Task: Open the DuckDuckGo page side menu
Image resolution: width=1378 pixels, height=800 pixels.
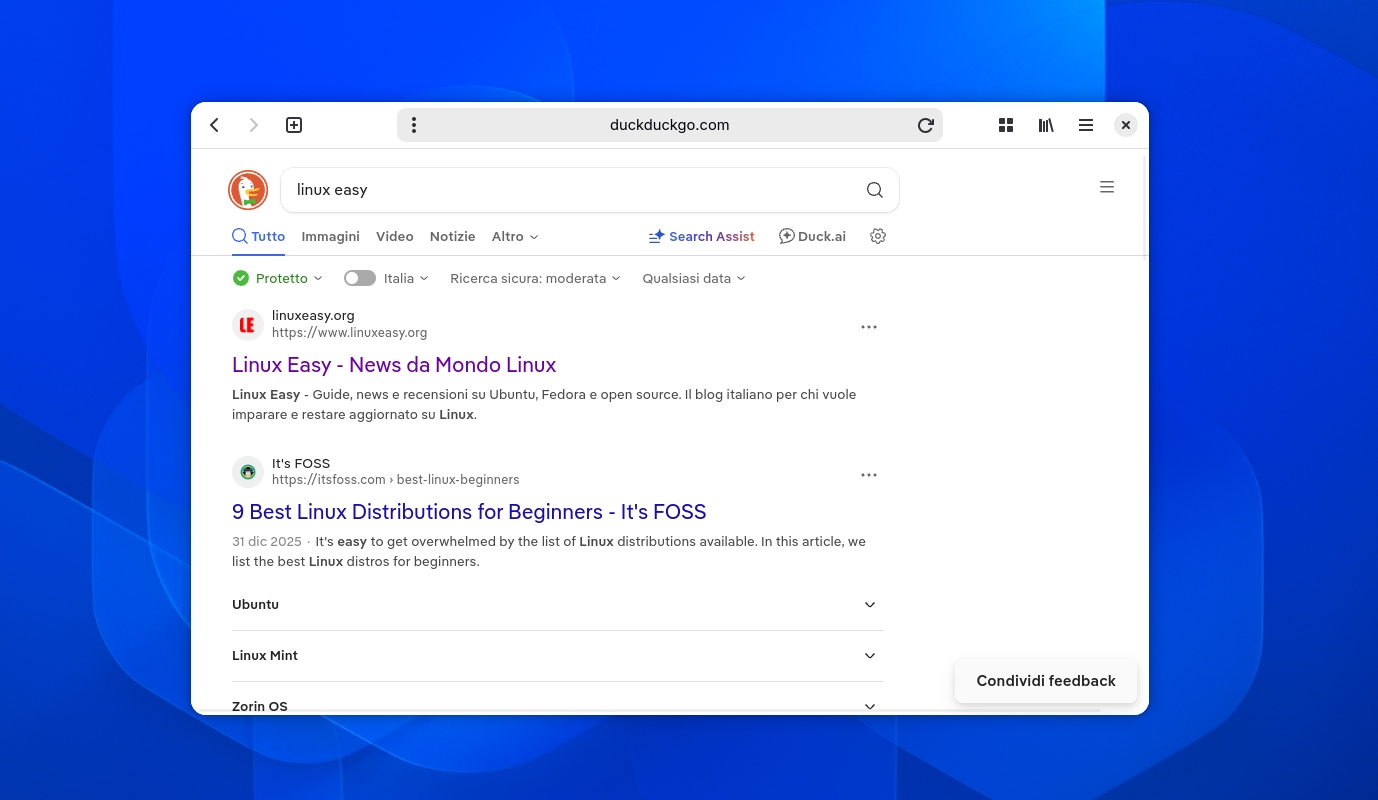Action: pyautogui.click(x=1107, y=187)
